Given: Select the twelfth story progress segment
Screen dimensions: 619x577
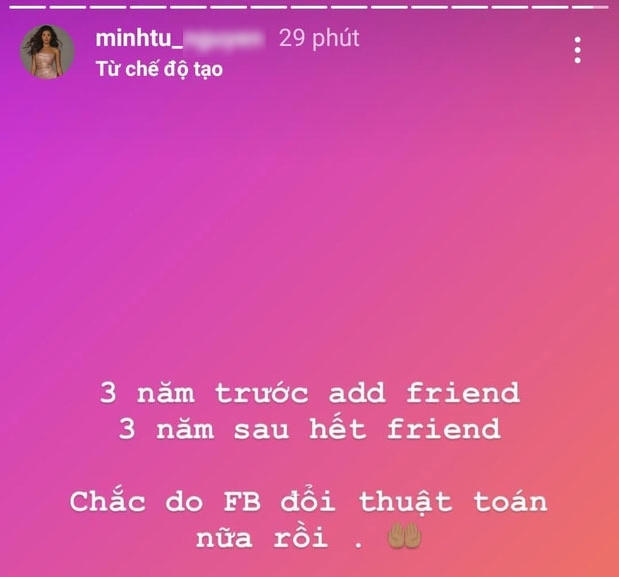Looking at the screenshot, I should (x=469, y=7).
